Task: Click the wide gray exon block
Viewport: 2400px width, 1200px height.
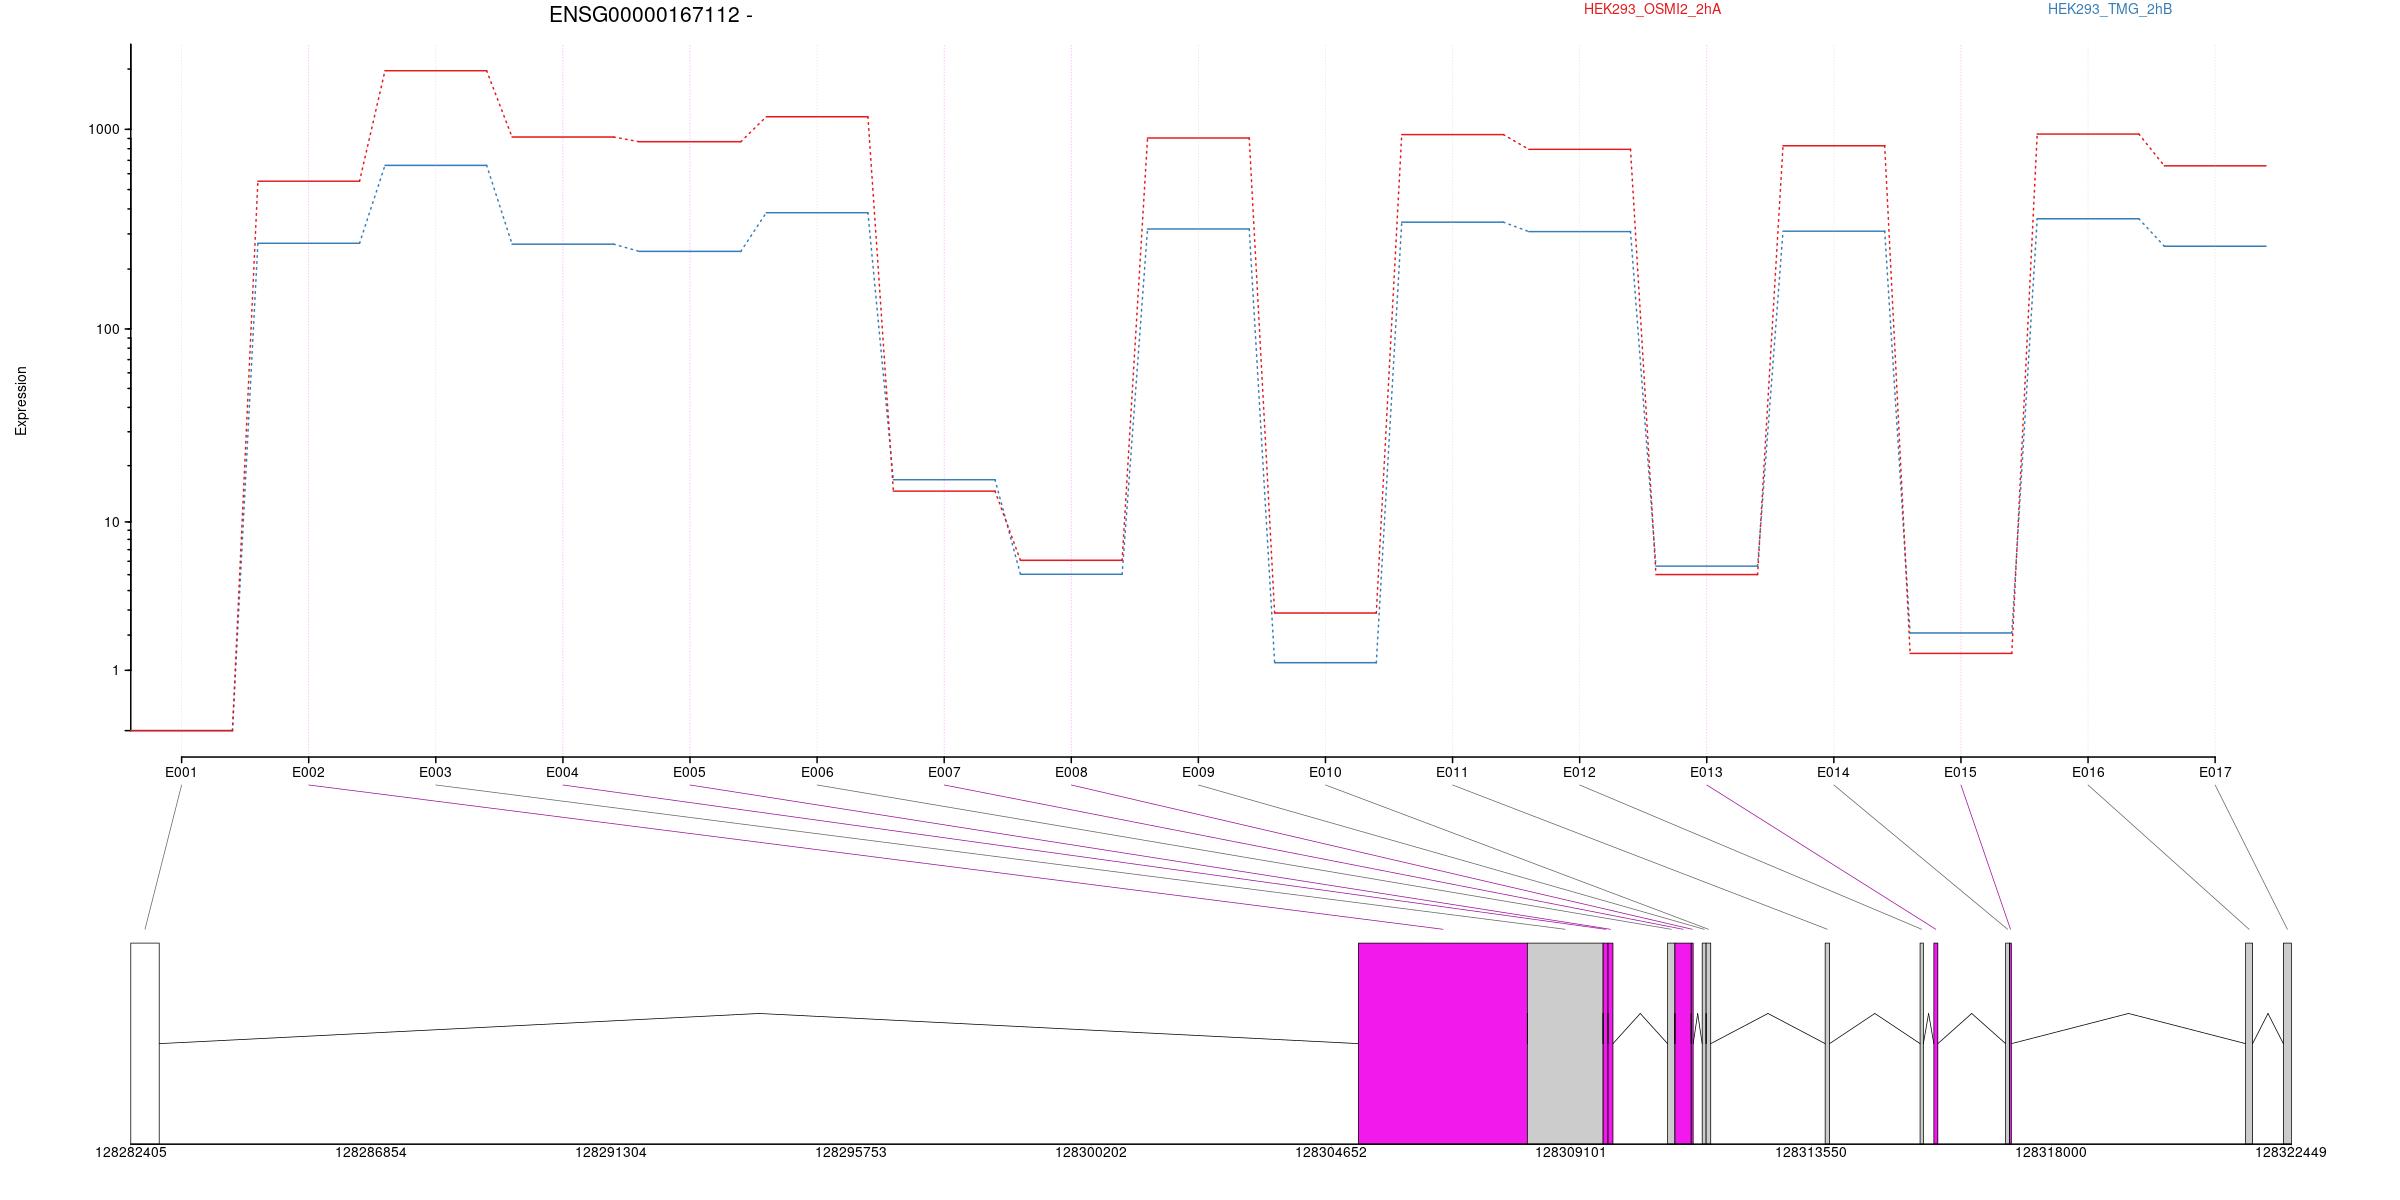Action: point(1565,1043)
